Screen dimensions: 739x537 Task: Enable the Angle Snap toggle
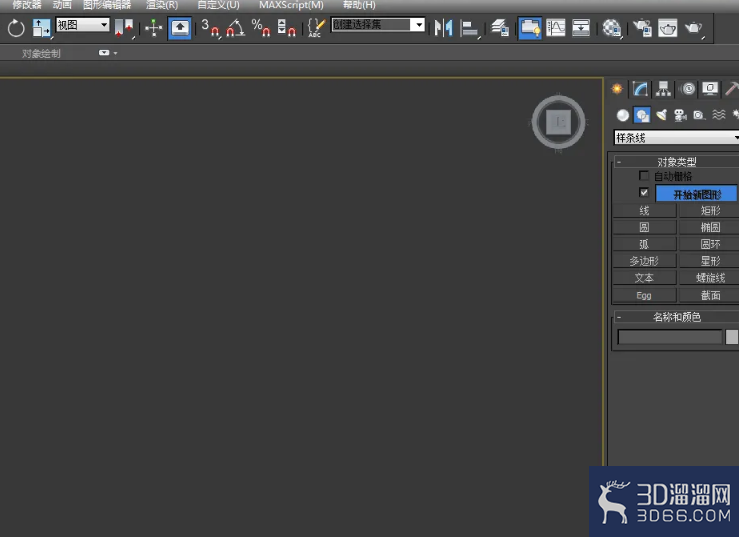[x=235, y=28]
